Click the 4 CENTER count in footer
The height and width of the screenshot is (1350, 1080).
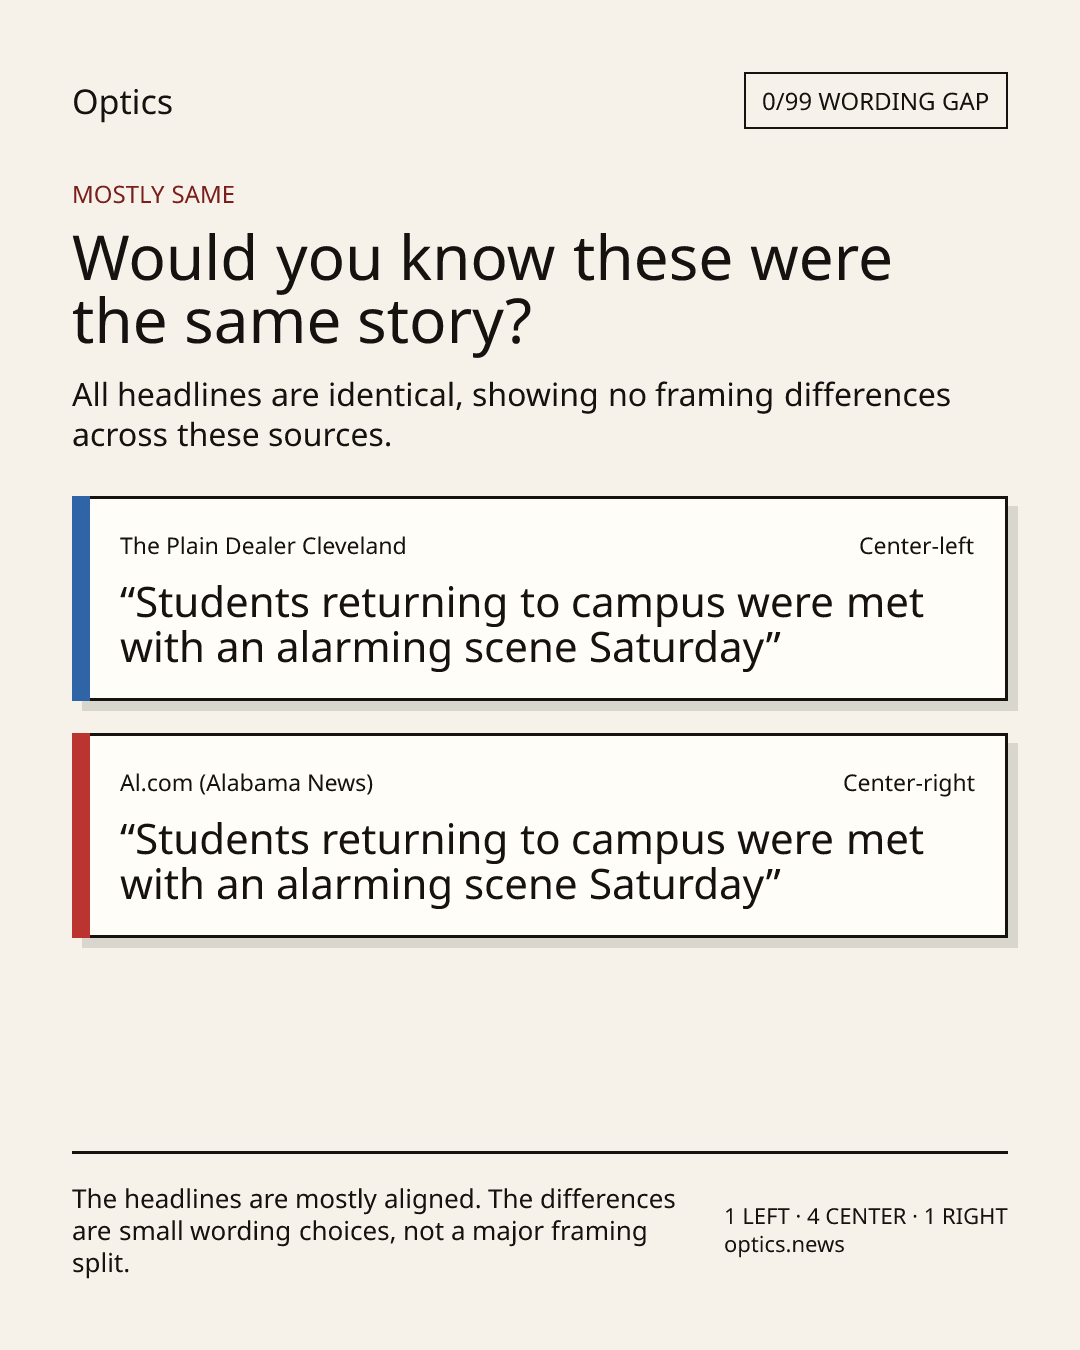[856, 1217]
